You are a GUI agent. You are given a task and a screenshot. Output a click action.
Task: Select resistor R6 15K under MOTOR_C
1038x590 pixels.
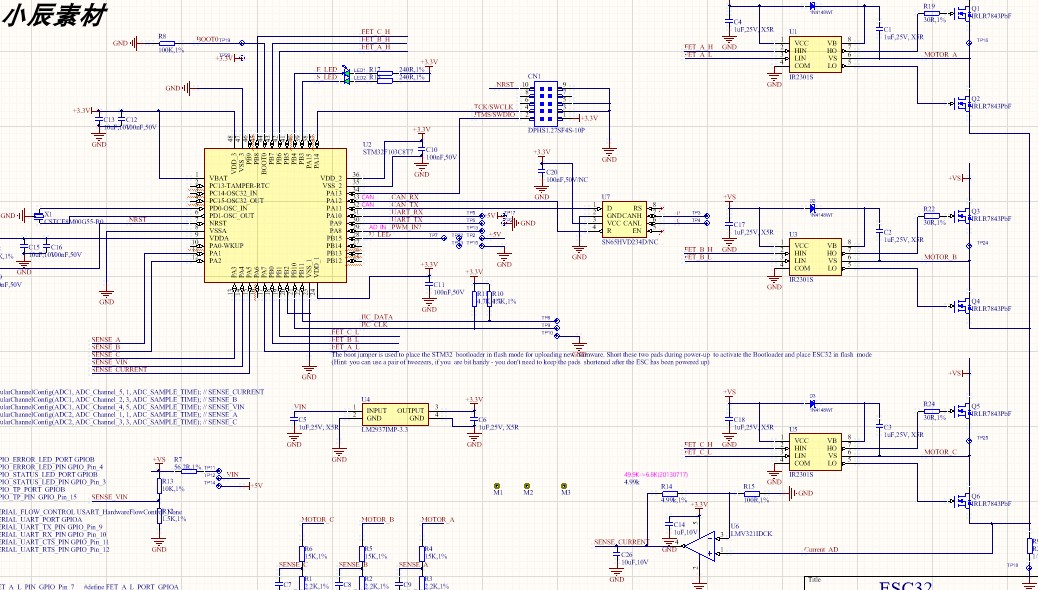[x=303, y=554]
